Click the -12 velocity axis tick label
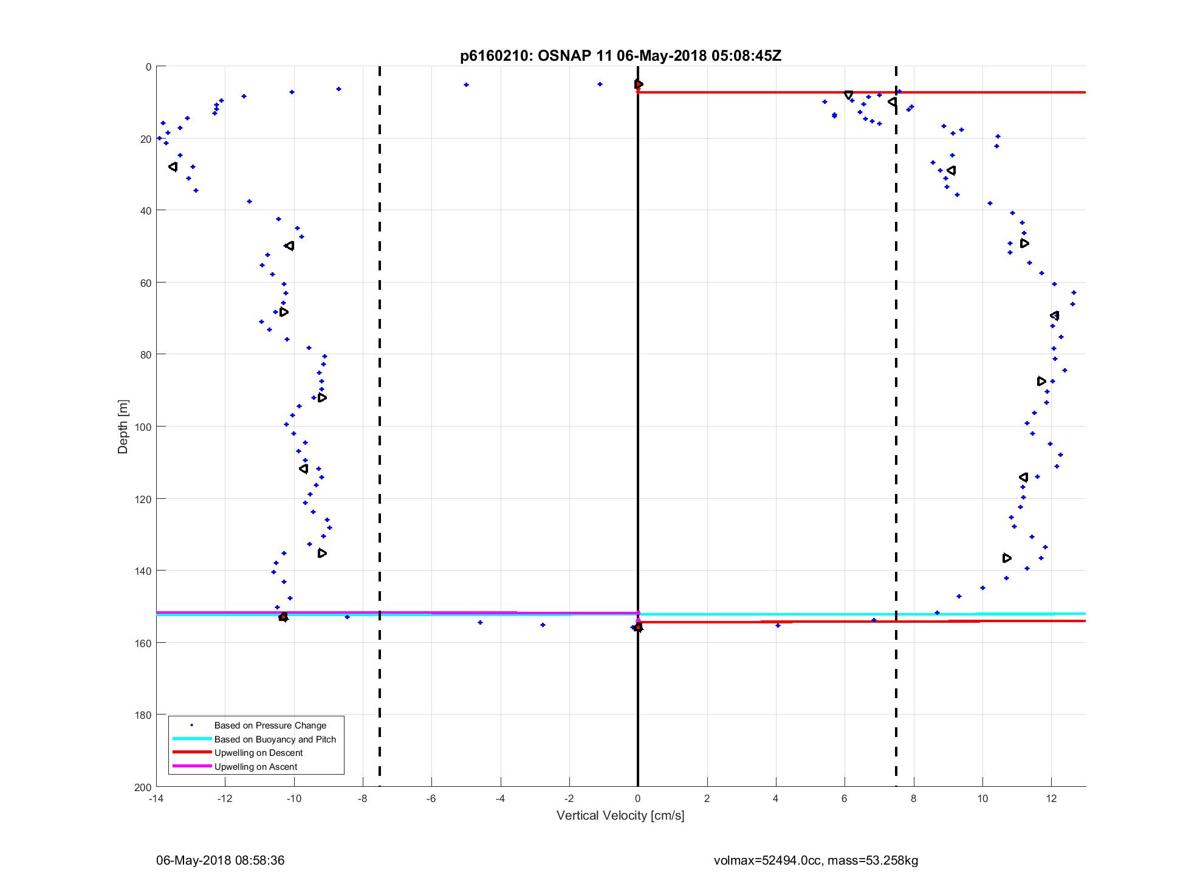1200x885 pixels. 225,800
